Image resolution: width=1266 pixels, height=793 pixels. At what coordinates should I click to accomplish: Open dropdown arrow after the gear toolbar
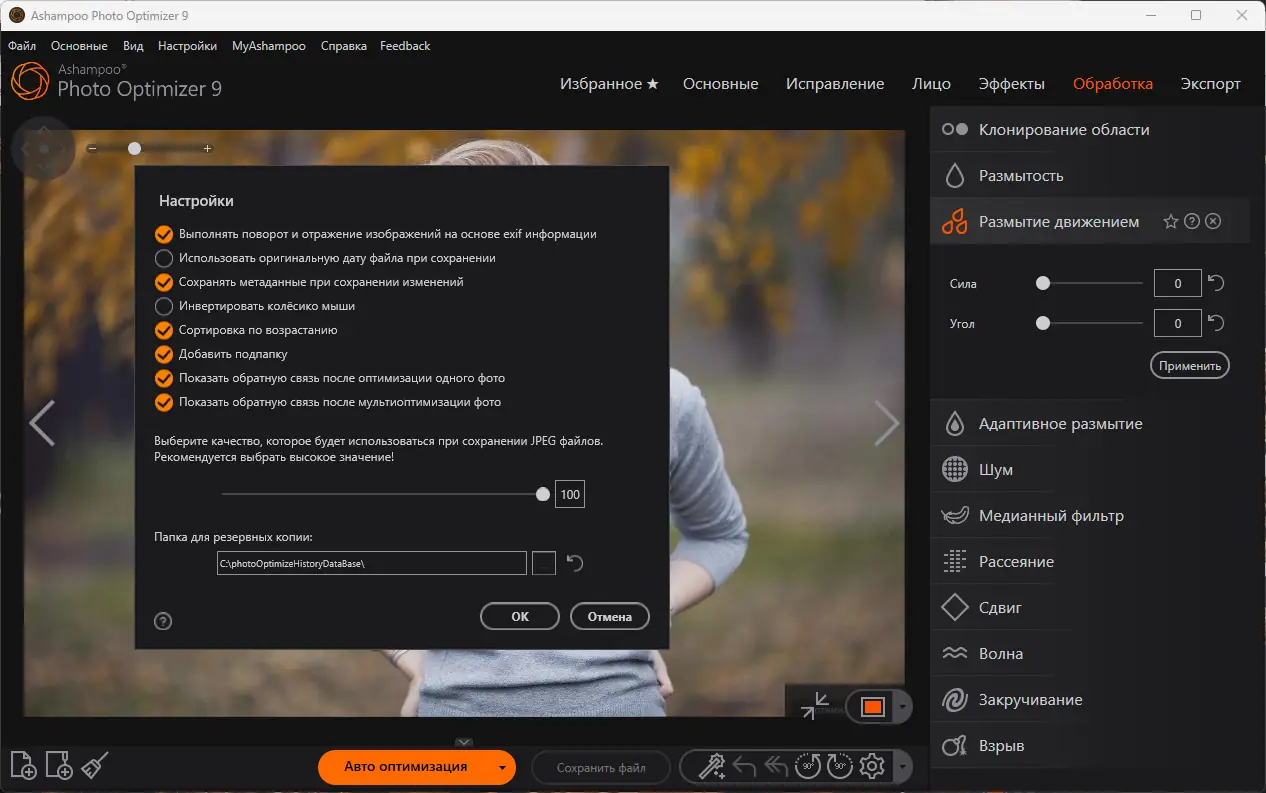point(904,768)
